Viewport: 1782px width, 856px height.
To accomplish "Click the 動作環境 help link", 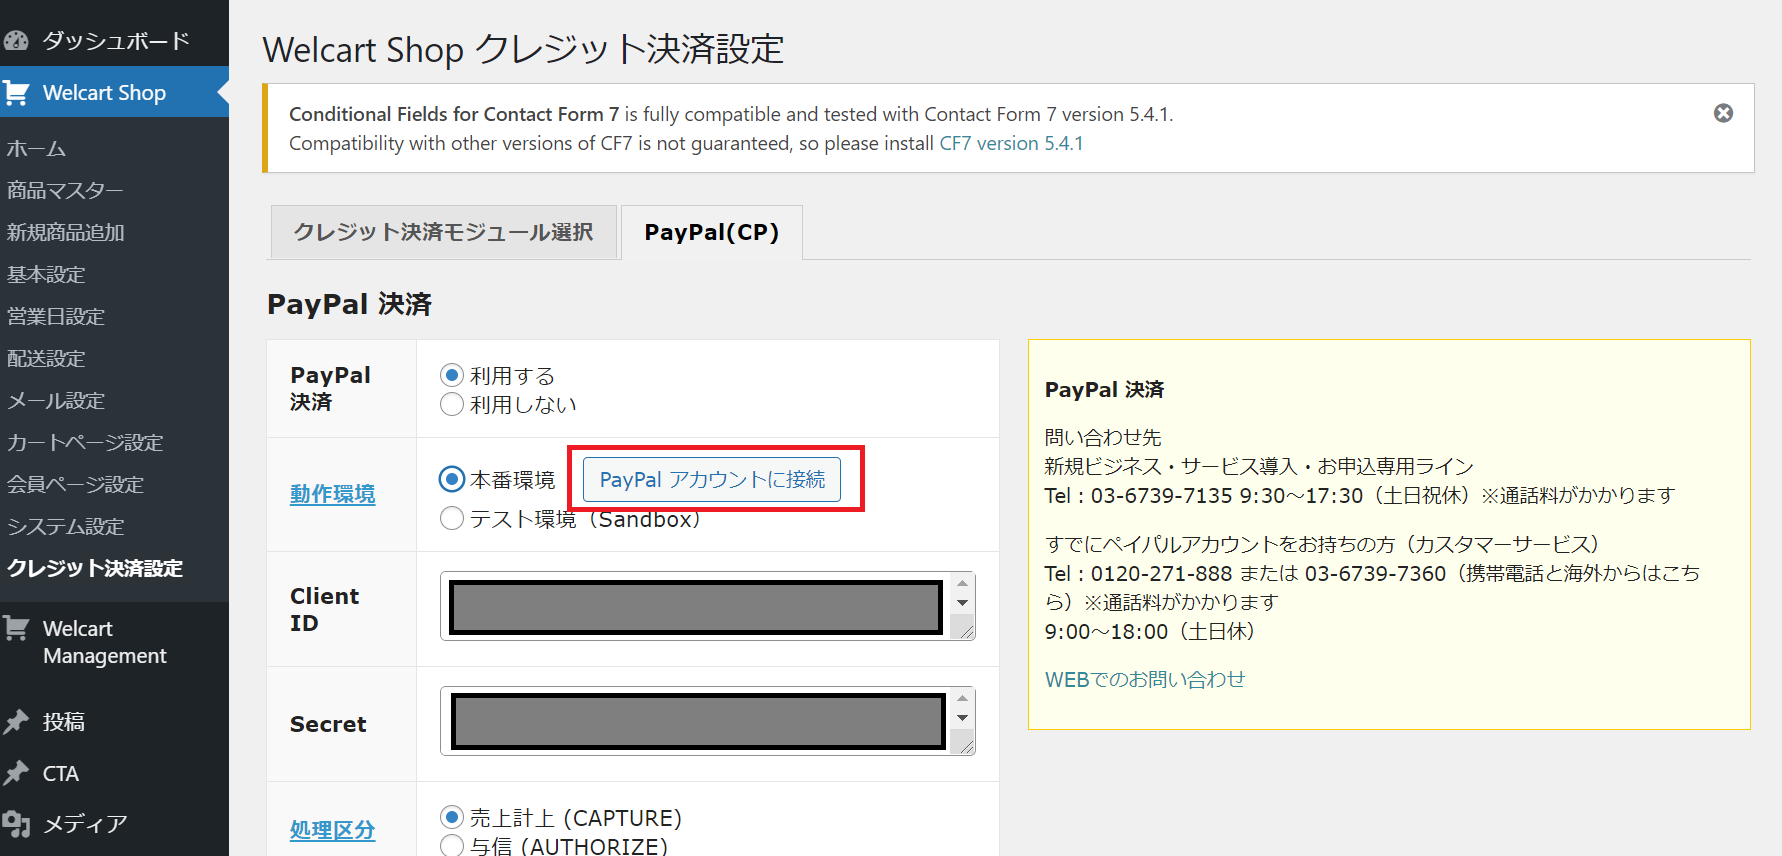I will click(333, 494).
